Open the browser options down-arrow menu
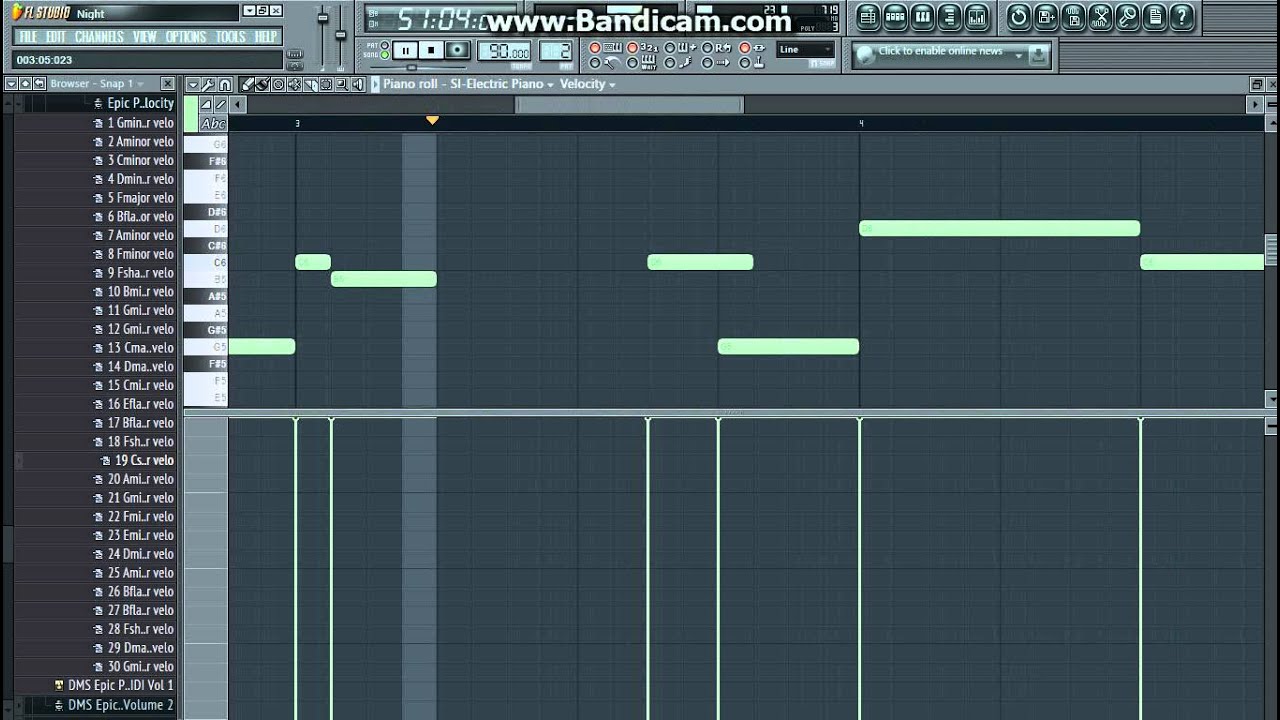The width and height of the screenshot is (1280, 720). pos(11,84)
